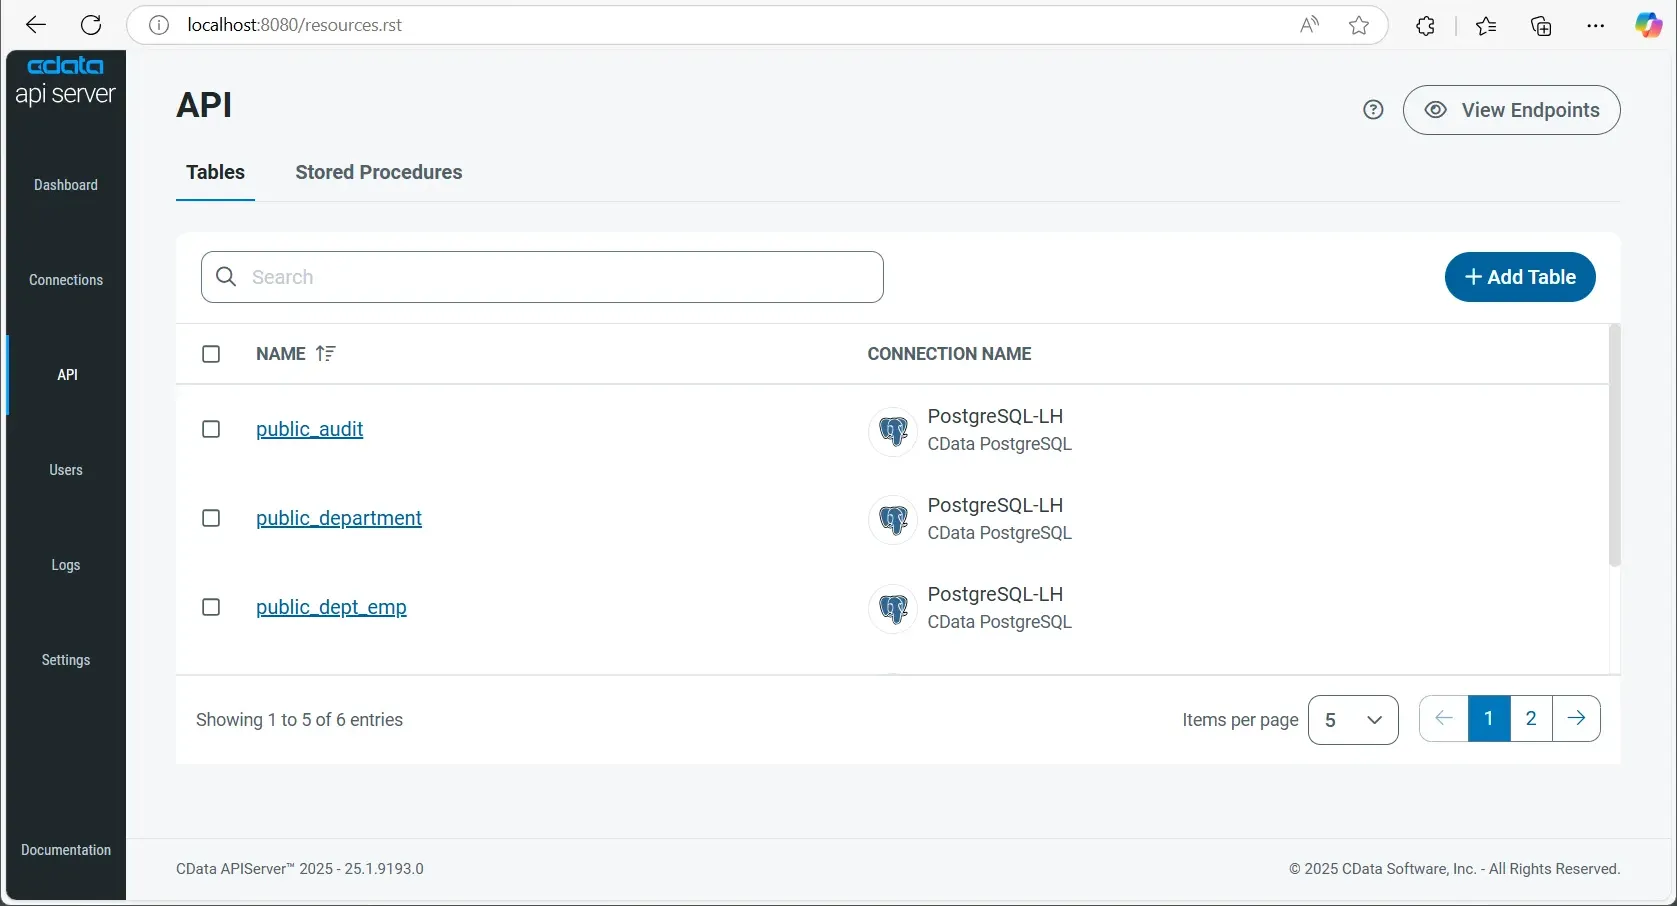The width and height of the screenshot is (1677, 906).
Task: Click the browser refresh icon
Action: click(91, 25)
